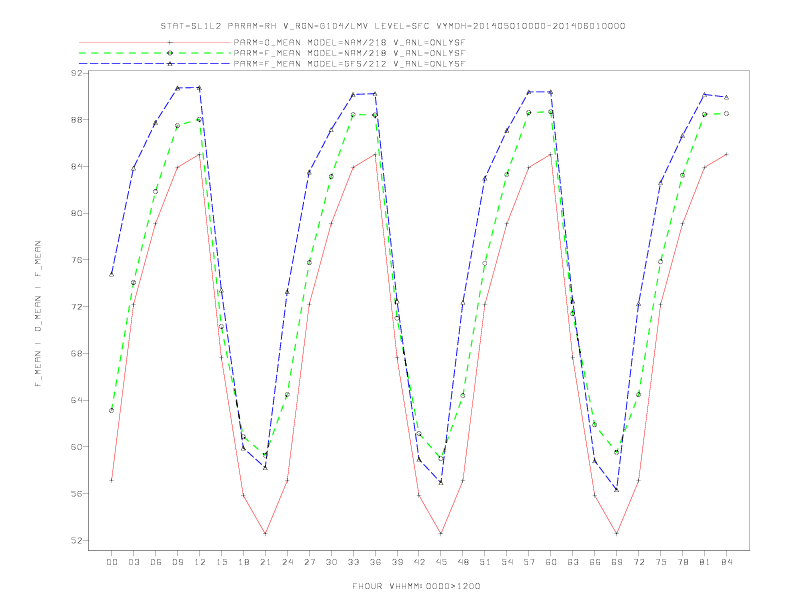Click the x-axis tick label 57
The height and width of the screenshot is (612, 792).
[x=529, y=562]
